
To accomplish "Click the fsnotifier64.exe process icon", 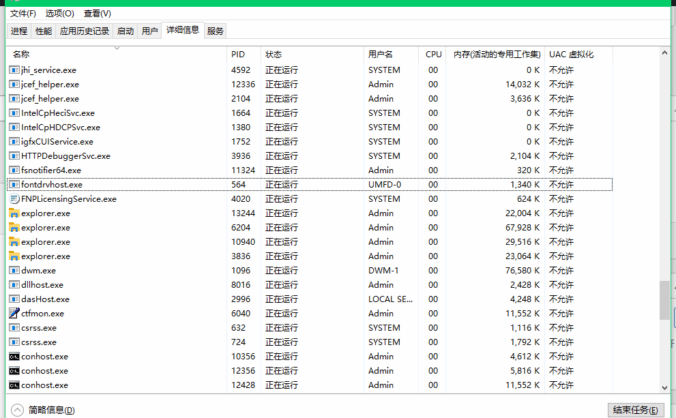I will coord(14,170).
